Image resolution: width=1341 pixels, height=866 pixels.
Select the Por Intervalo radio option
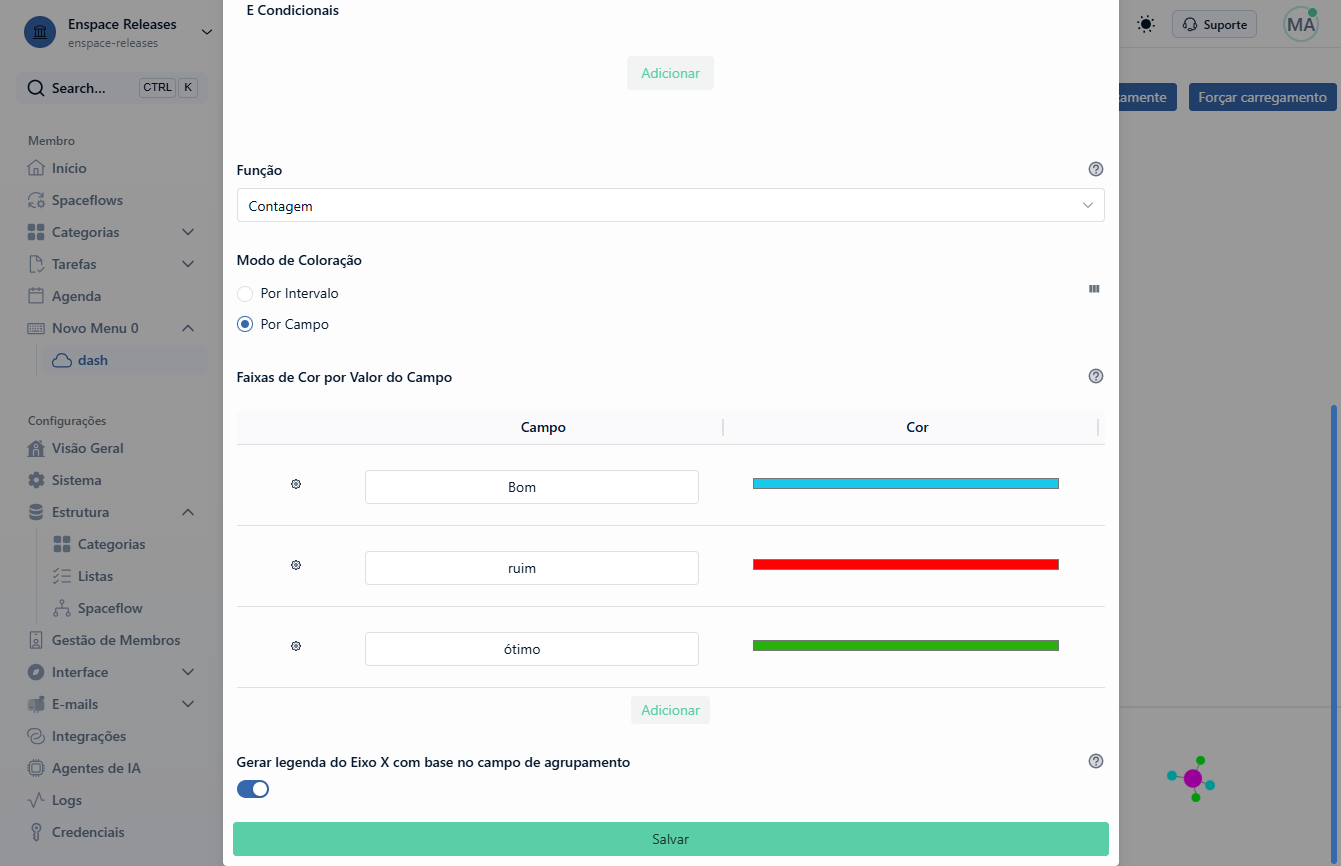[x=245, y=294]
